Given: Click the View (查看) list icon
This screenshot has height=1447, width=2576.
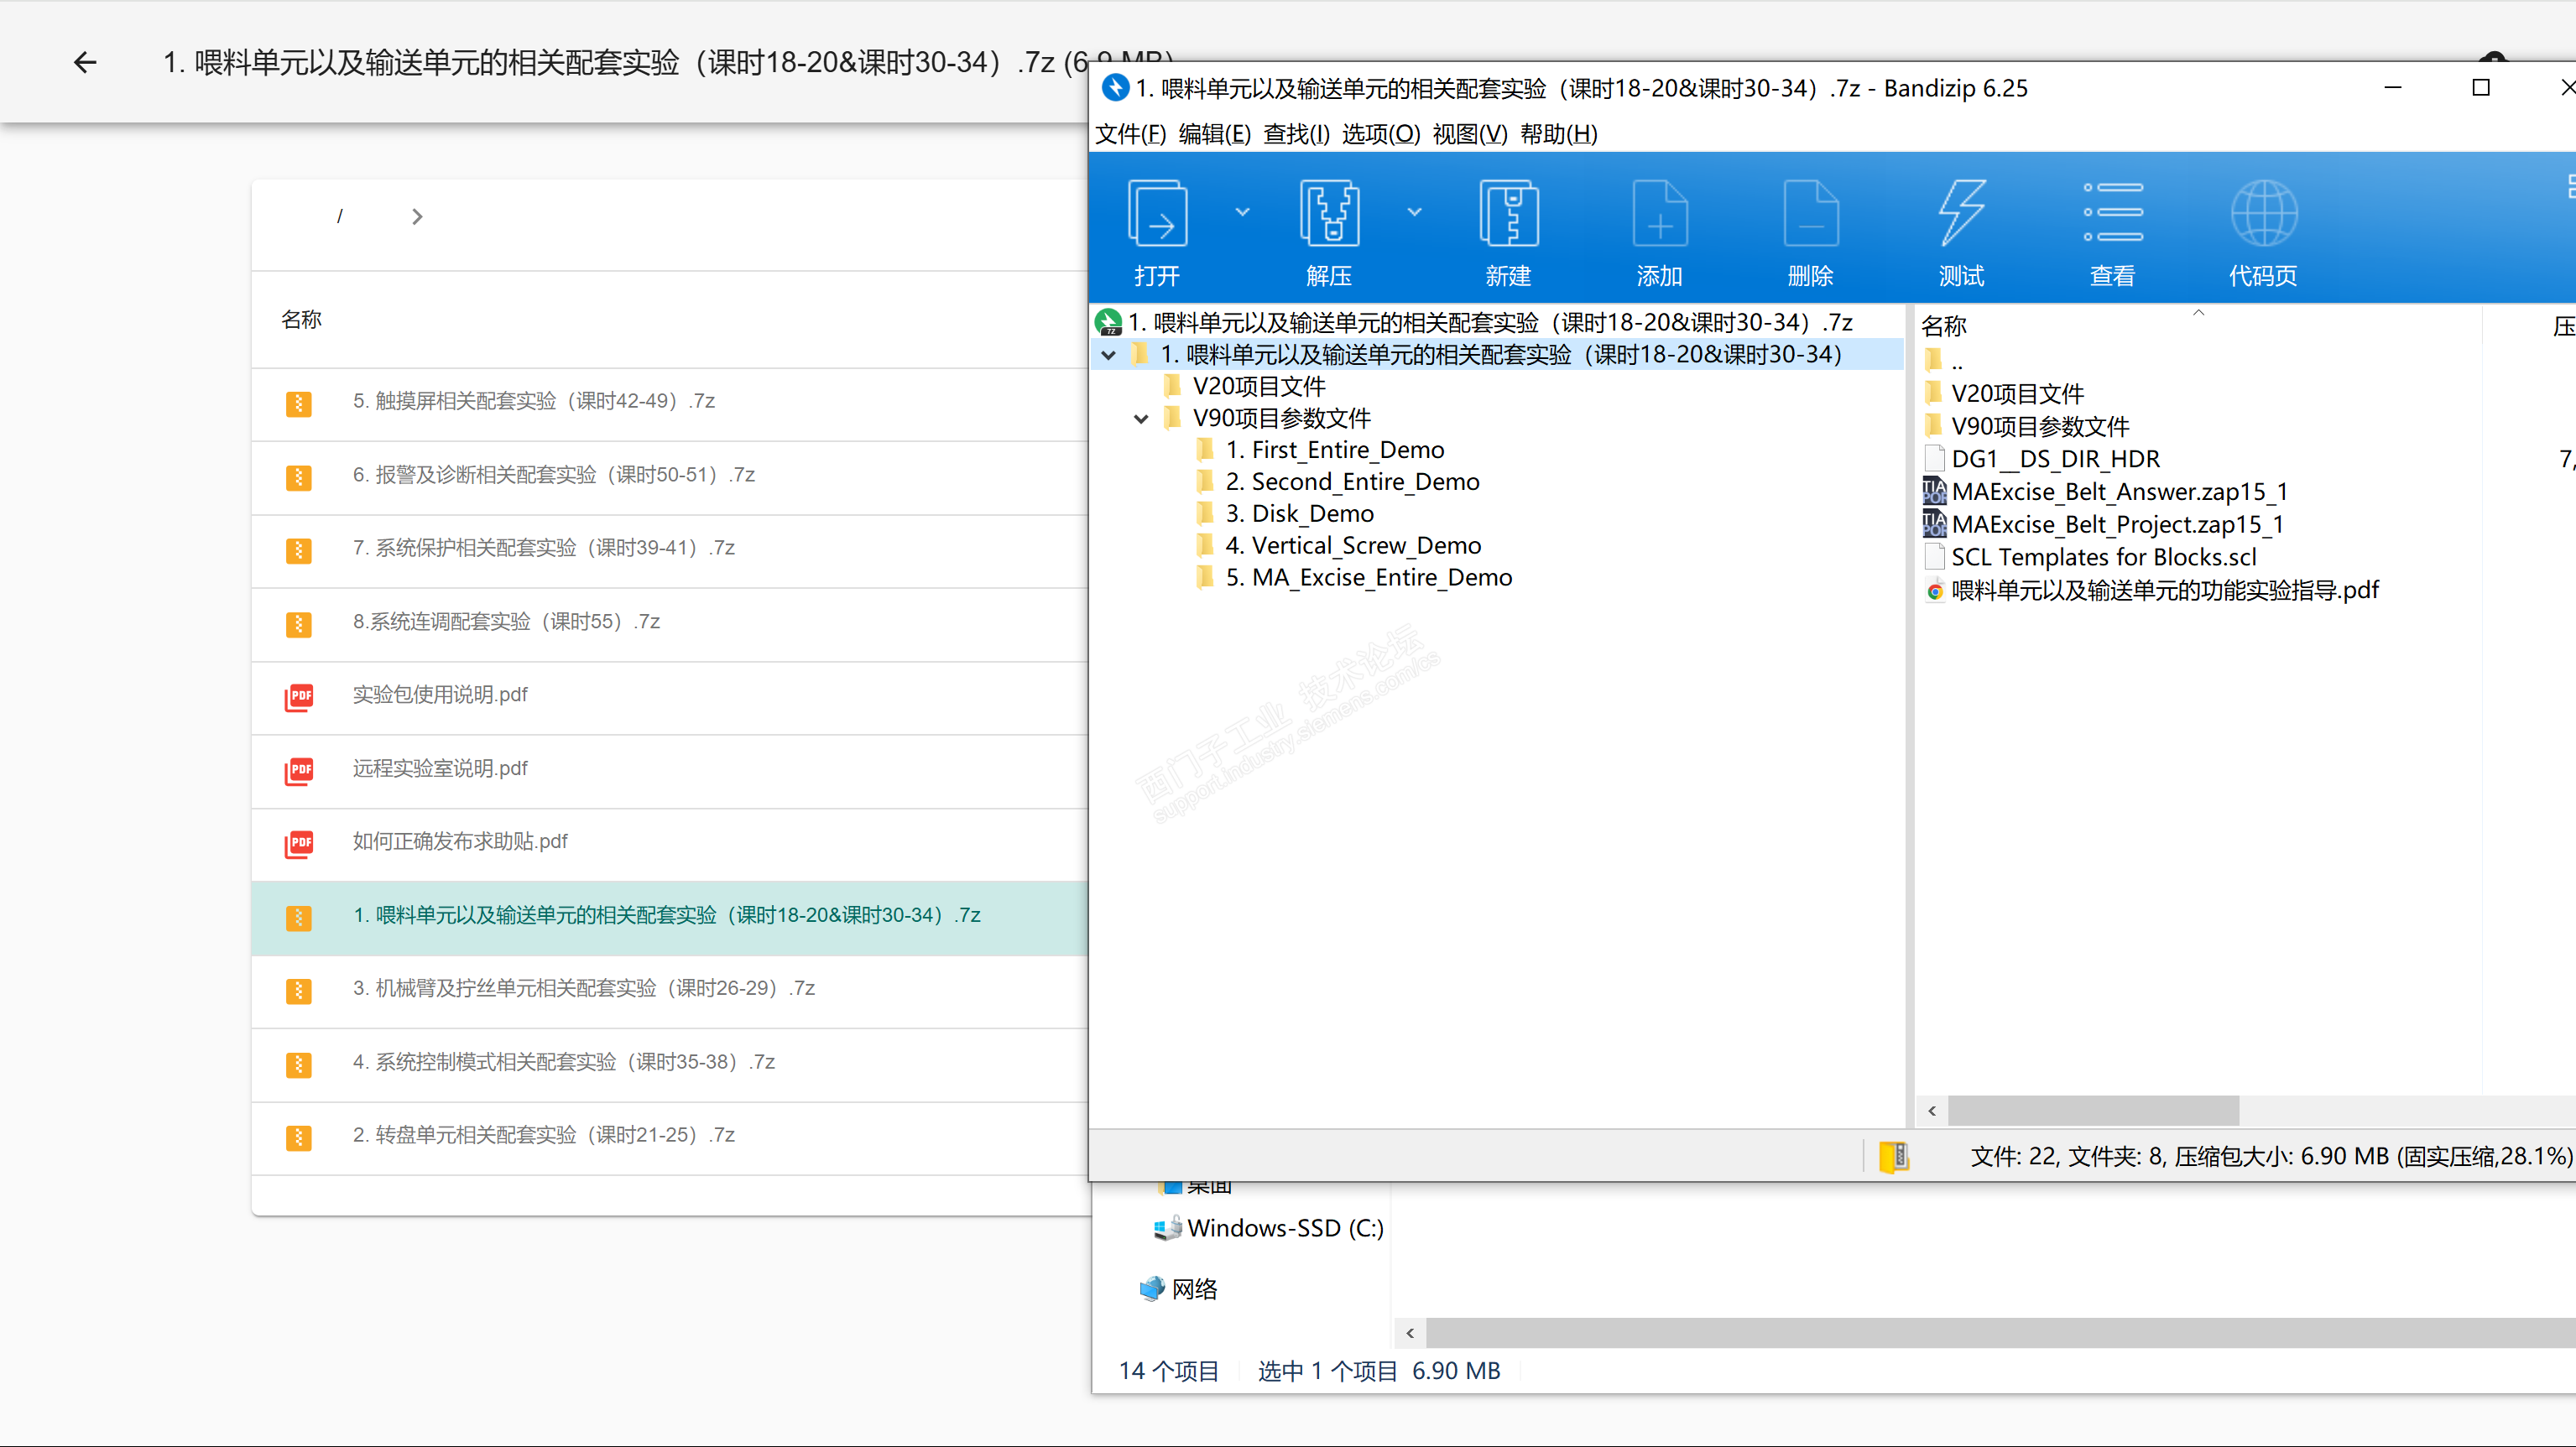Looking at the screenshot, I should tap(2112, 213).
